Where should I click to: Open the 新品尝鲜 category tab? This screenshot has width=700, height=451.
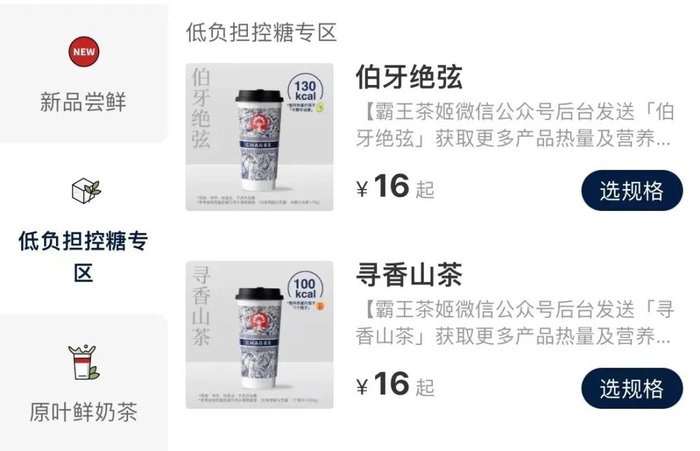83,74
